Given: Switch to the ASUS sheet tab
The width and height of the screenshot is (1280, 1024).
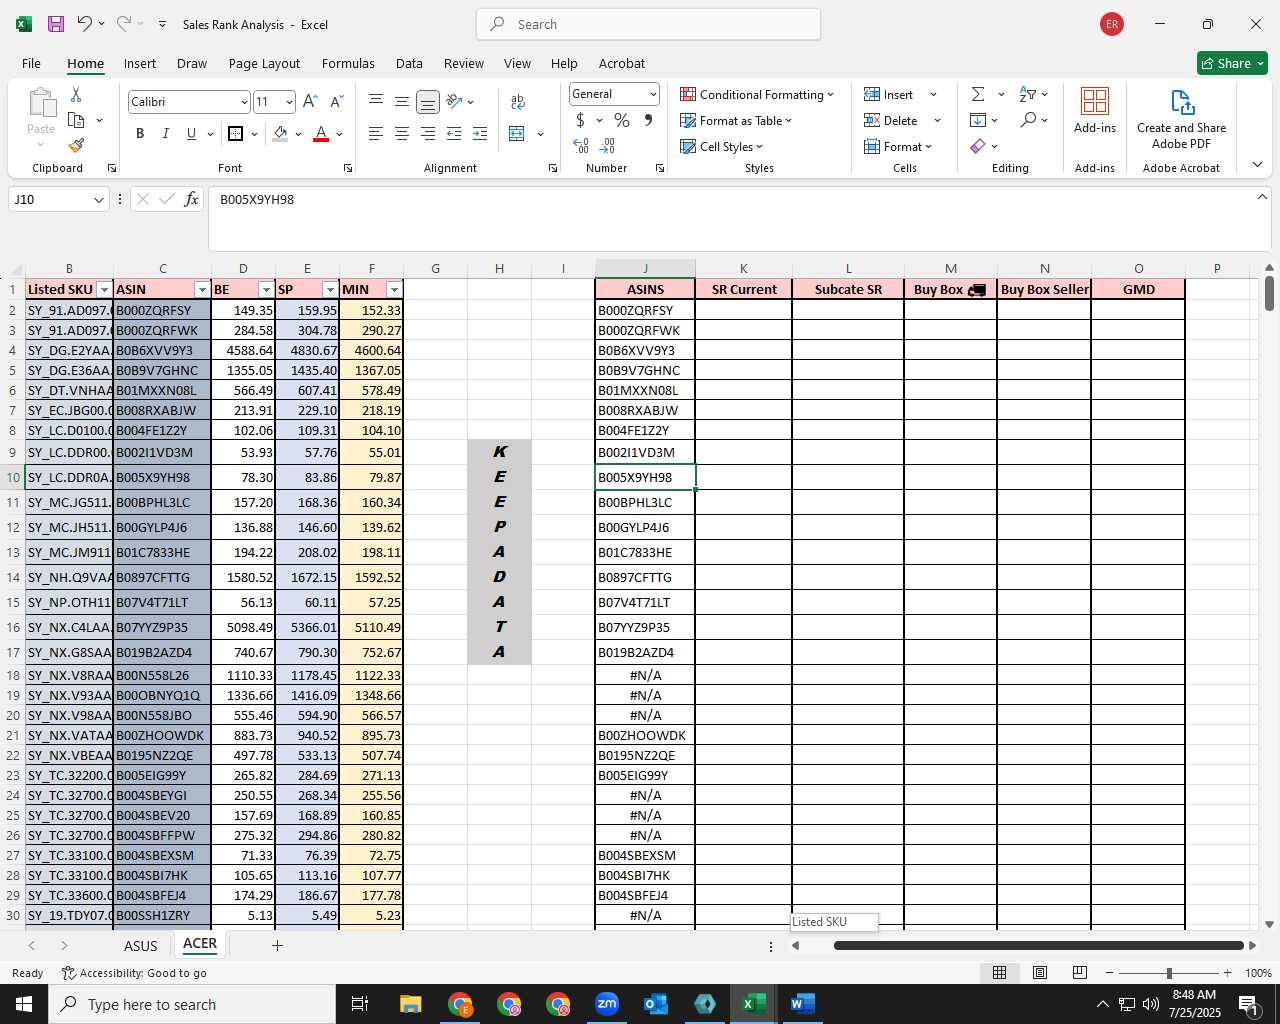Looking at the screenshot, I should pos(141,945).
